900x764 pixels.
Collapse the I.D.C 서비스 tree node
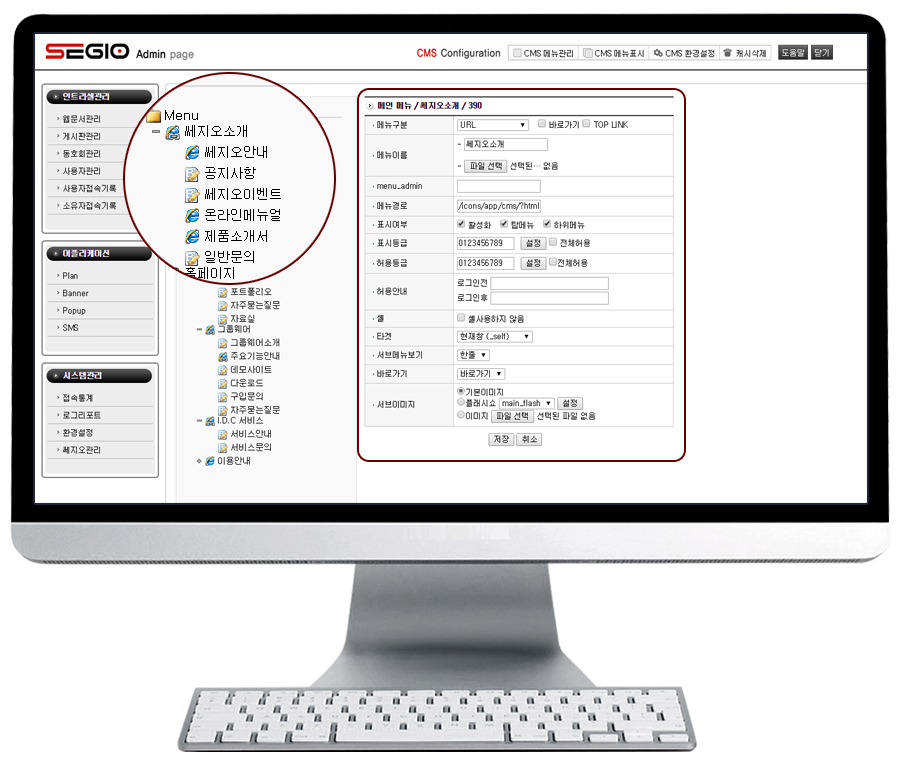pyautogui.click(x=199, y=421)
